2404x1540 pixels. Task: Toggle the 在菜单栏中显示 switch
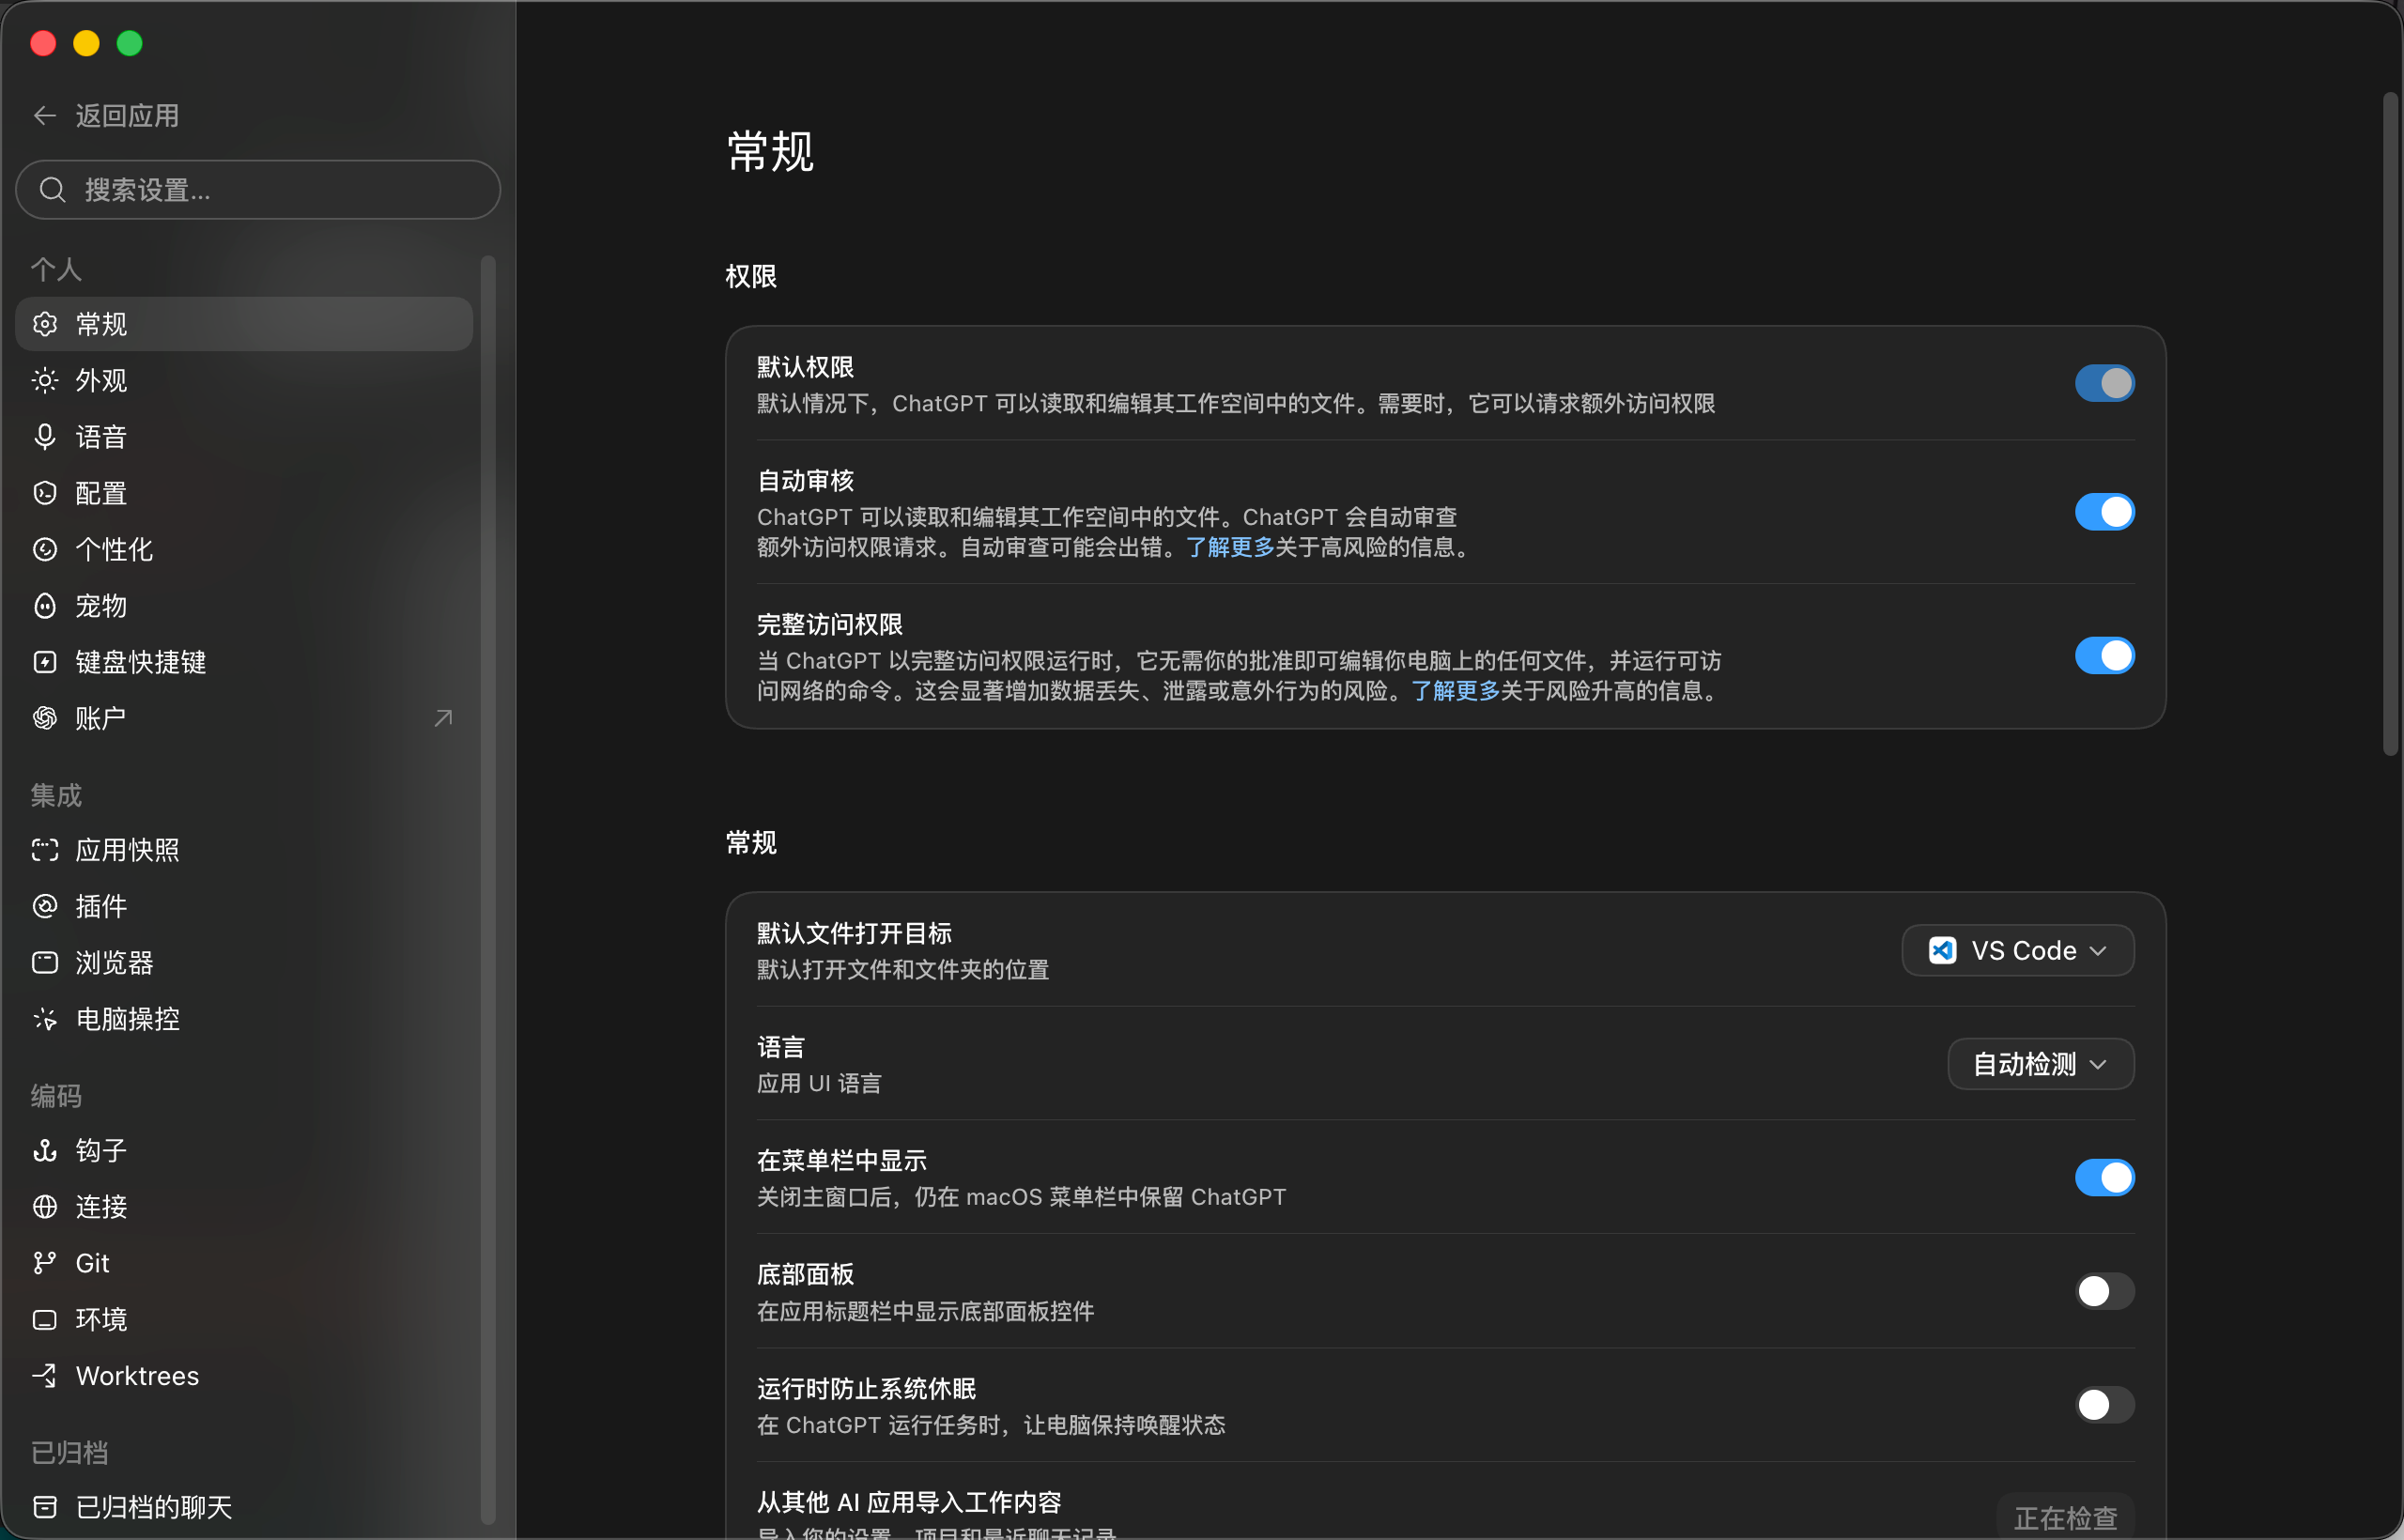pos(2104,1178)
